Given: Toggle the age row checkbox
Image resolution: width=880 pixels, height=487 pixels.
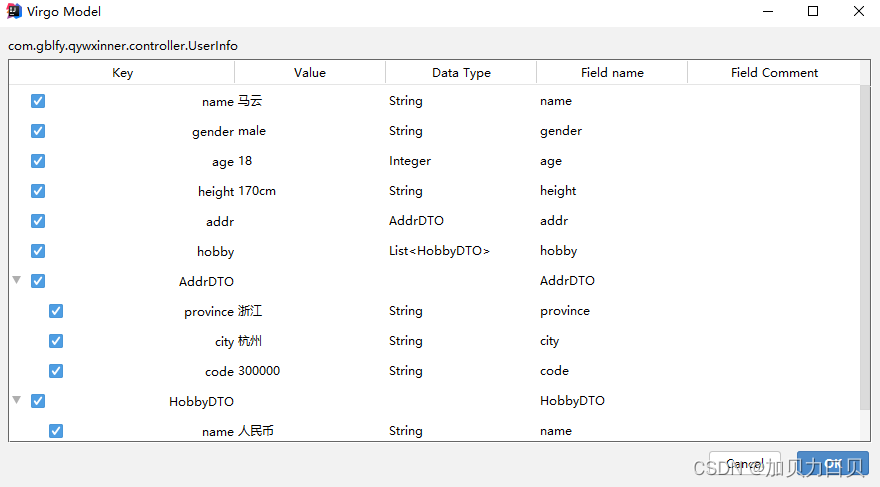Looking at the screenshot, I should [x=38, y=161].
